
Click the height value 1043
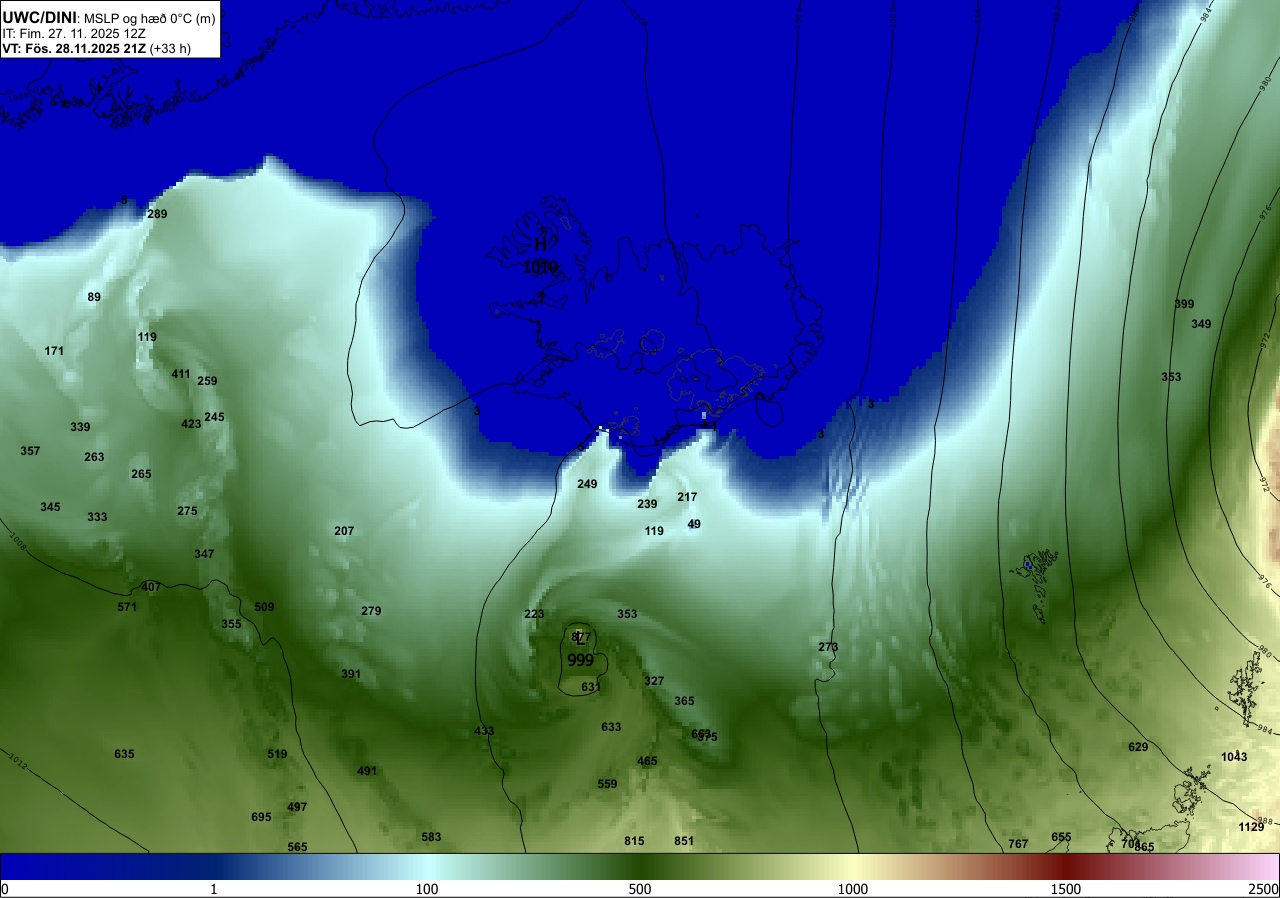(x=1234, y=757)
